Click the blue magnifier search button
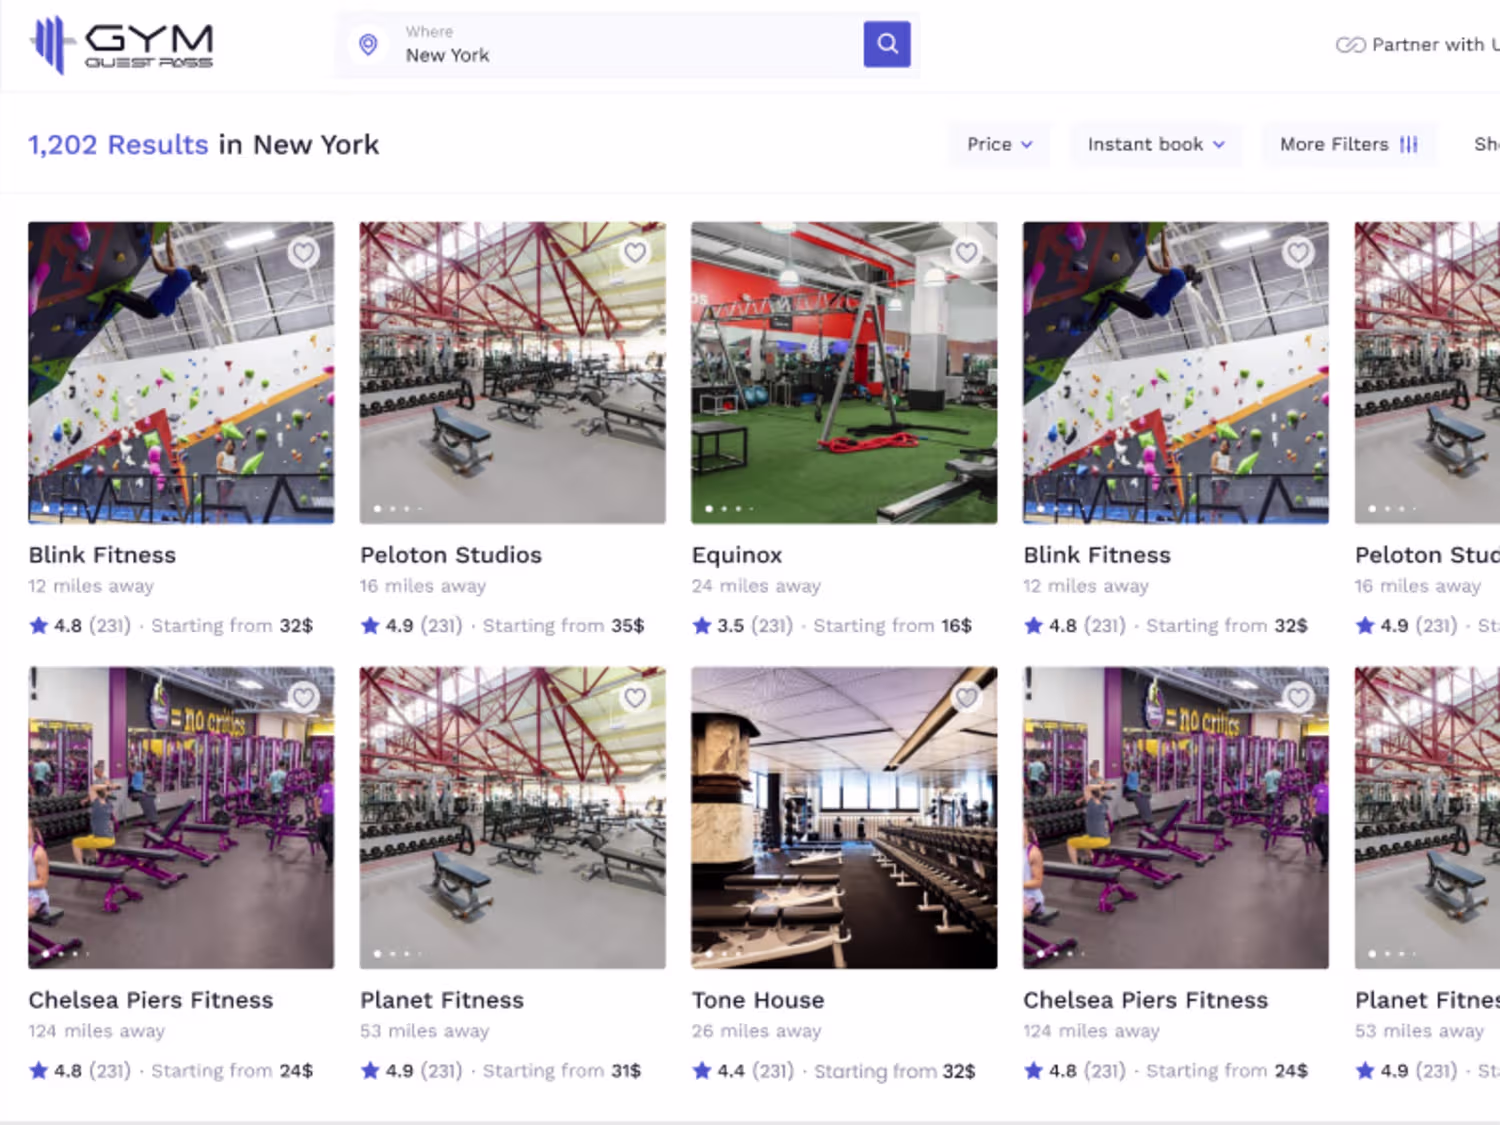 [887, 44]
